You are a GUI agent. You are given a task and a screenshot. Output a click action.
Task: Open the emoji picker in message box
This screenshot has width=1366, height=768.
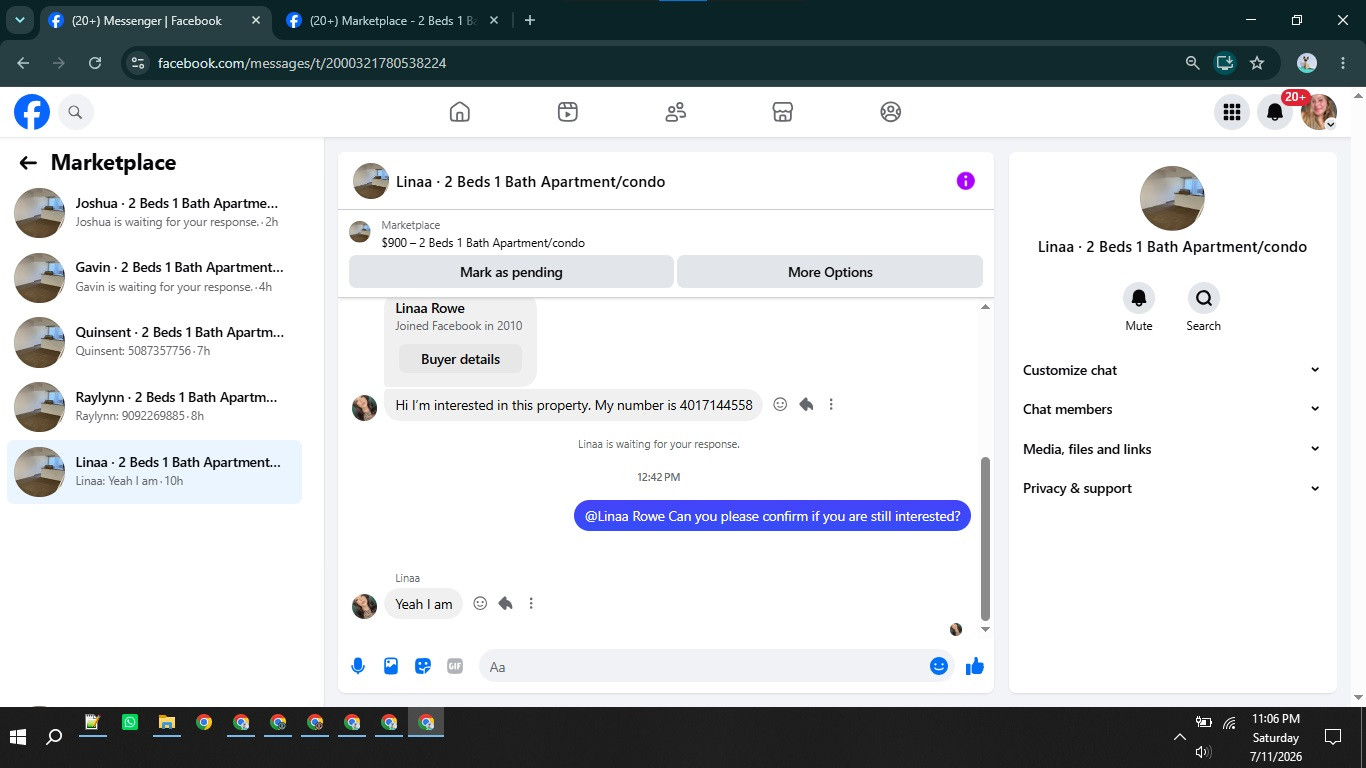(x=939, y=666)
